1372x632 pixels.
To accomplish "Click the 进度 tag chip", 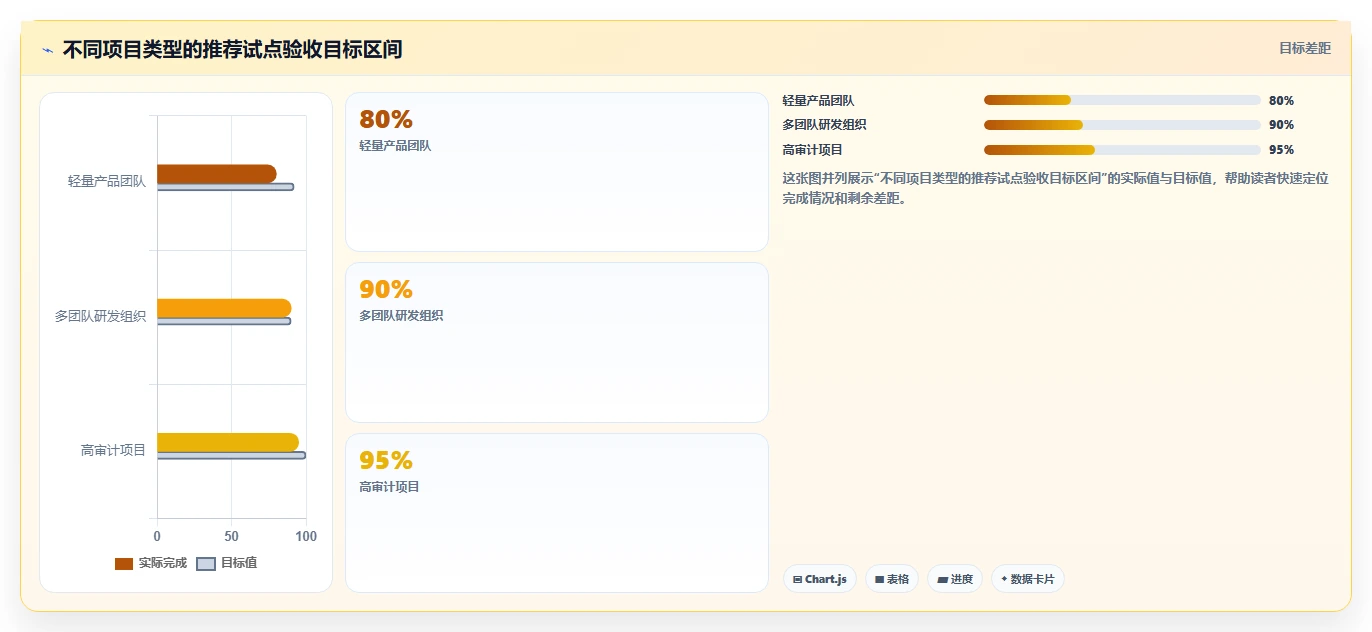I will click(x=955, y=579).
